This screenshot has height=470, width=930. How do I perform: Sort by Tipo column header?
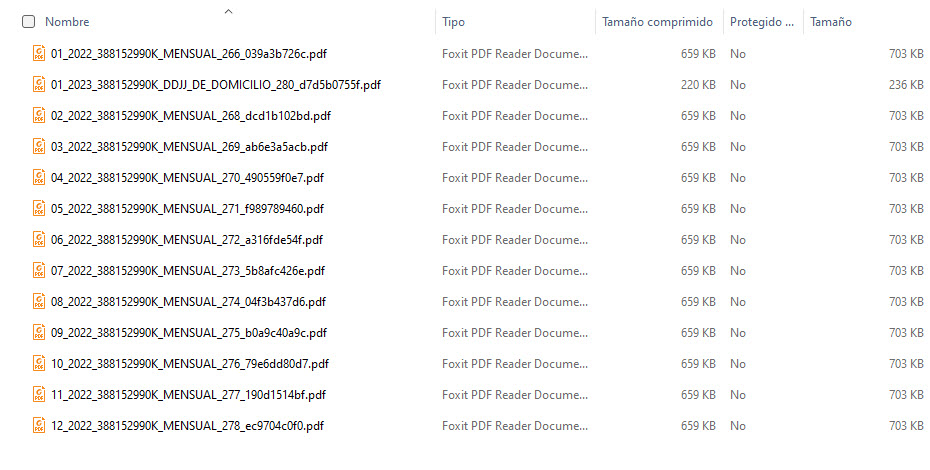tap(453, 22)
